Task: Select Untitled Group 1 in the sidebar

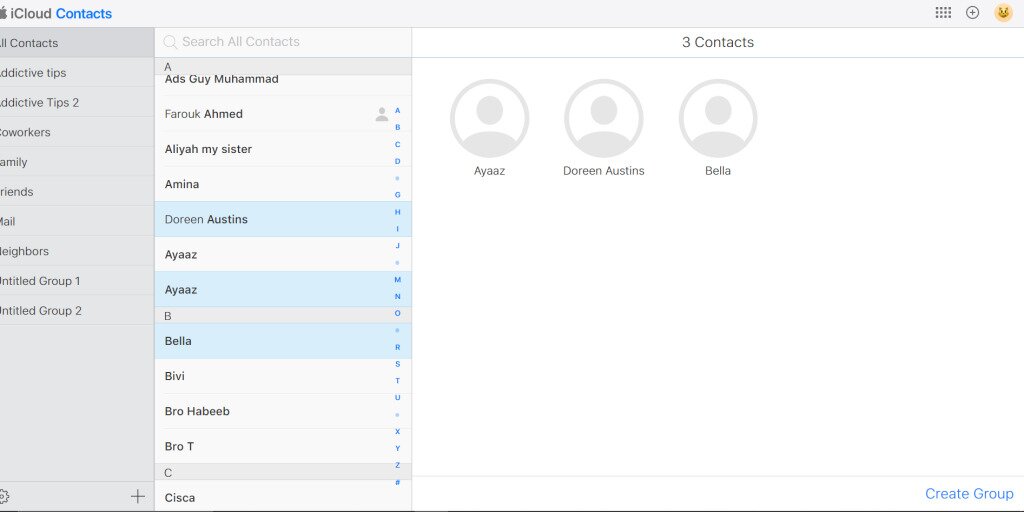Action: (77, 281)
